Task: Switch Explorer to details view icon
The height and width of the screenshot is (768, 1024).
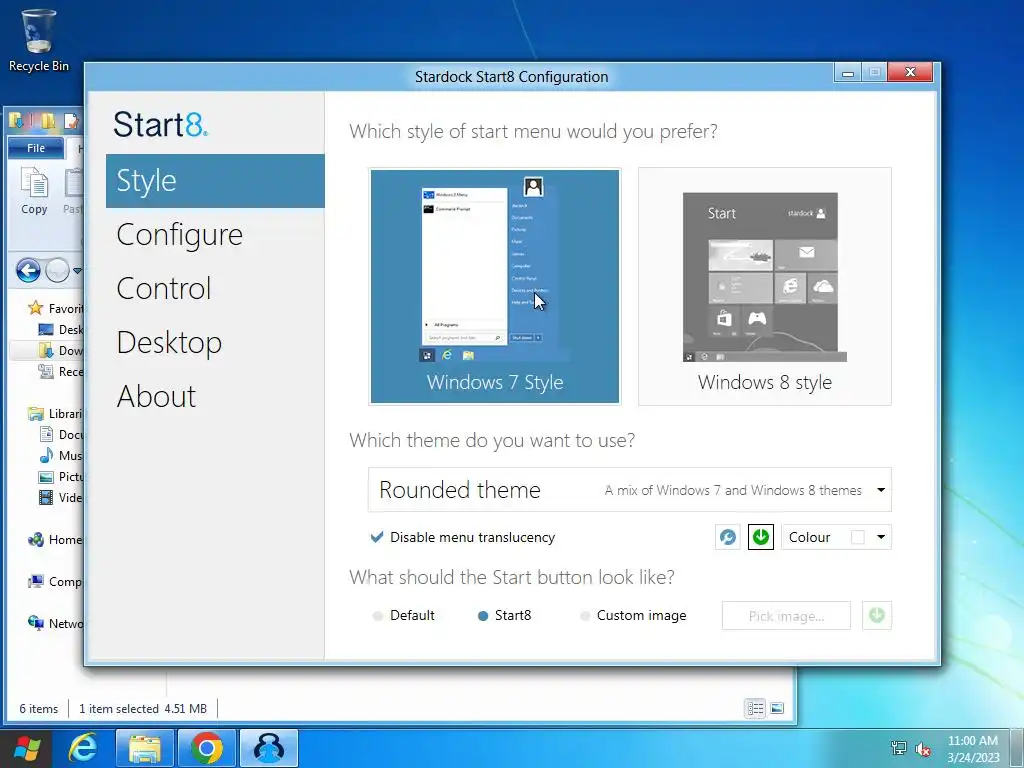Action: point(756,709)
